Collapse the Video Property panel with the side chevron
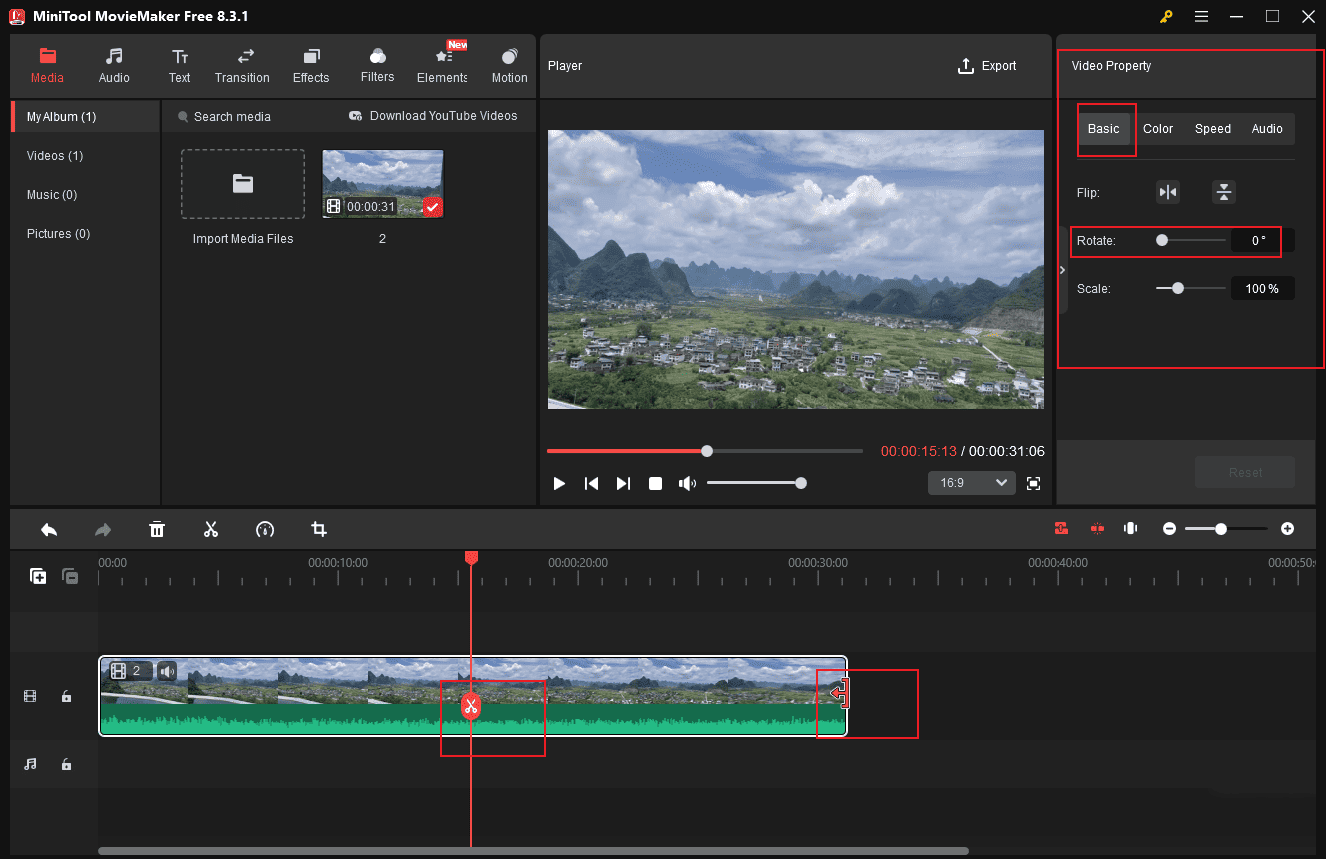1326x859 pixels. click(x=1062, y=269)
